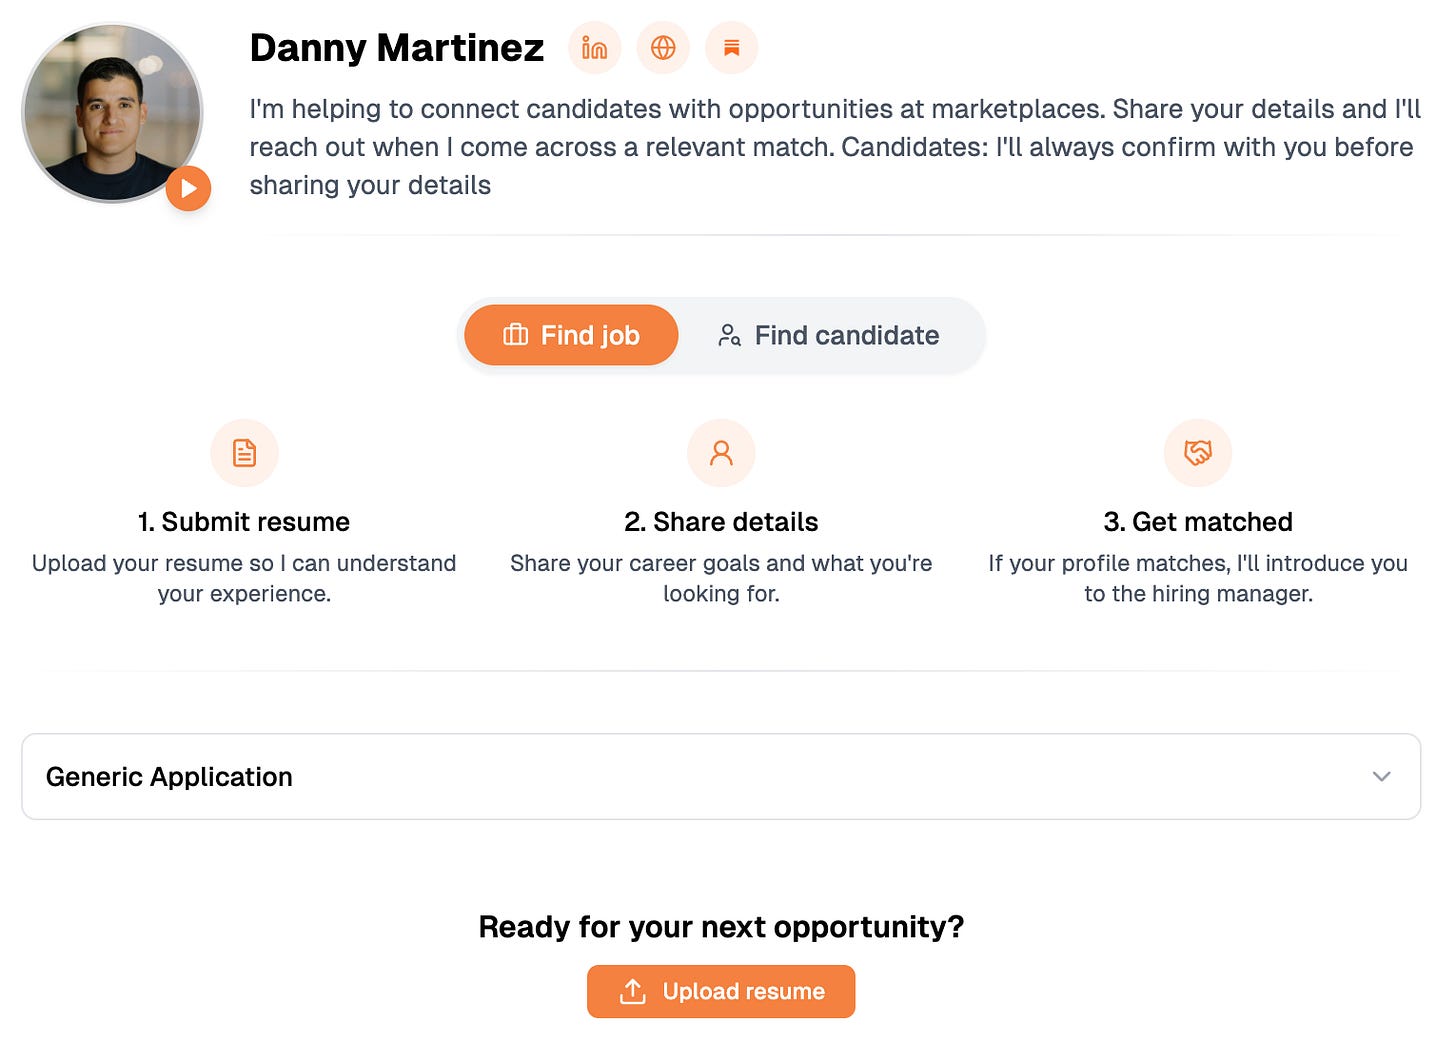
Task: Click the chevron arrow on Generic Application
Action: click(x=1382, y=777)
